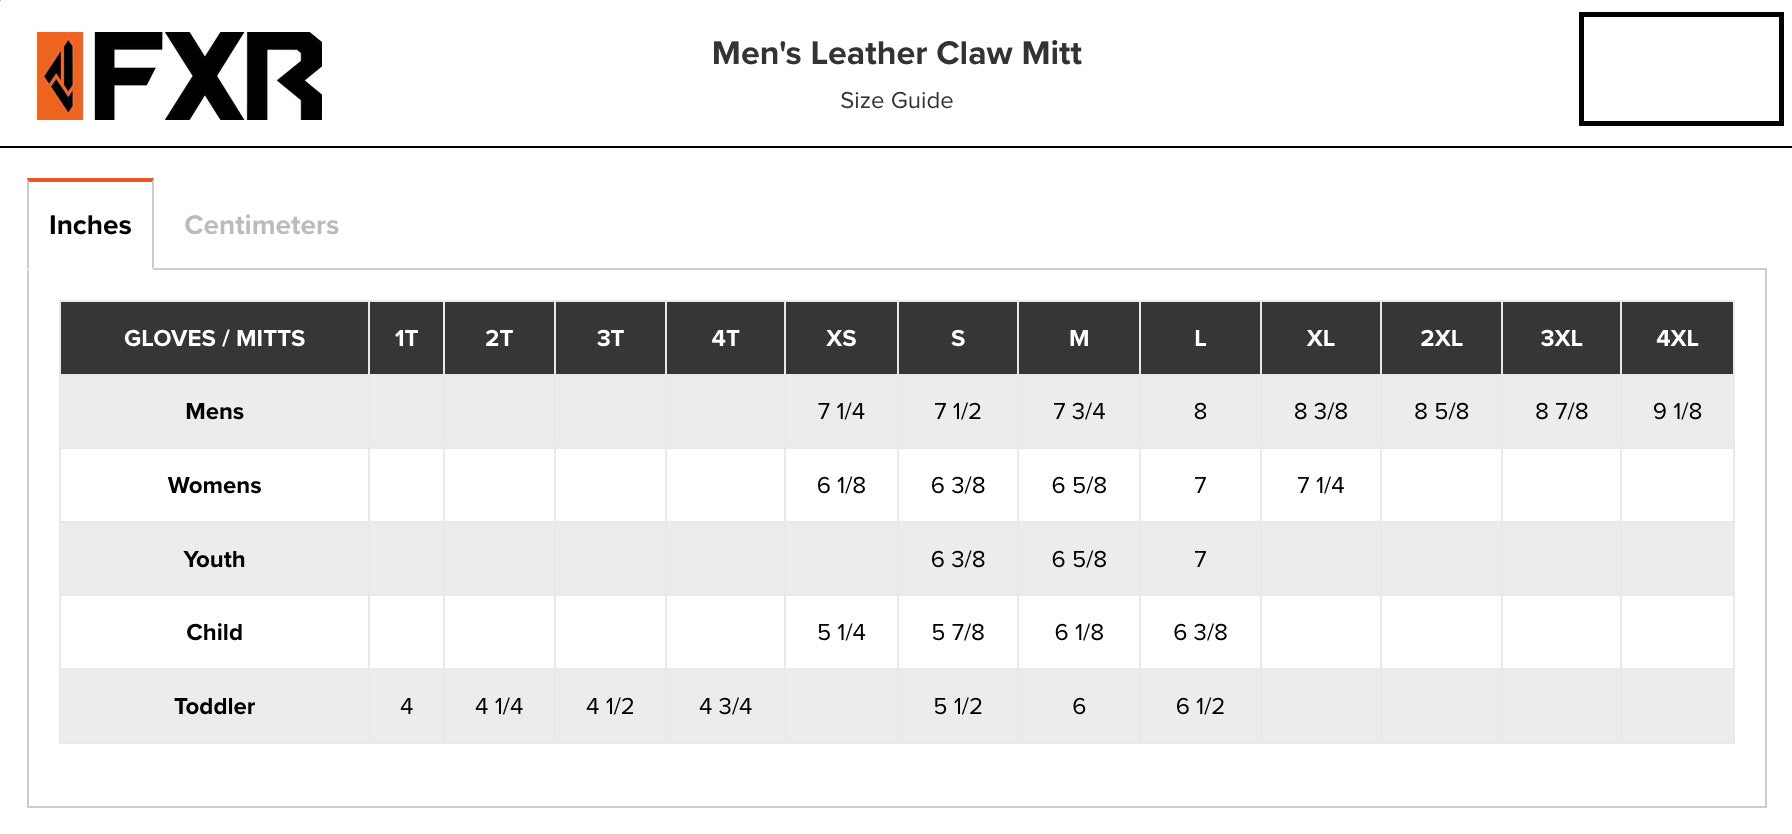Click the Womens row label
Image resolution: width=1792 pixels, height=834 pixels.
(x=214, y=485)
